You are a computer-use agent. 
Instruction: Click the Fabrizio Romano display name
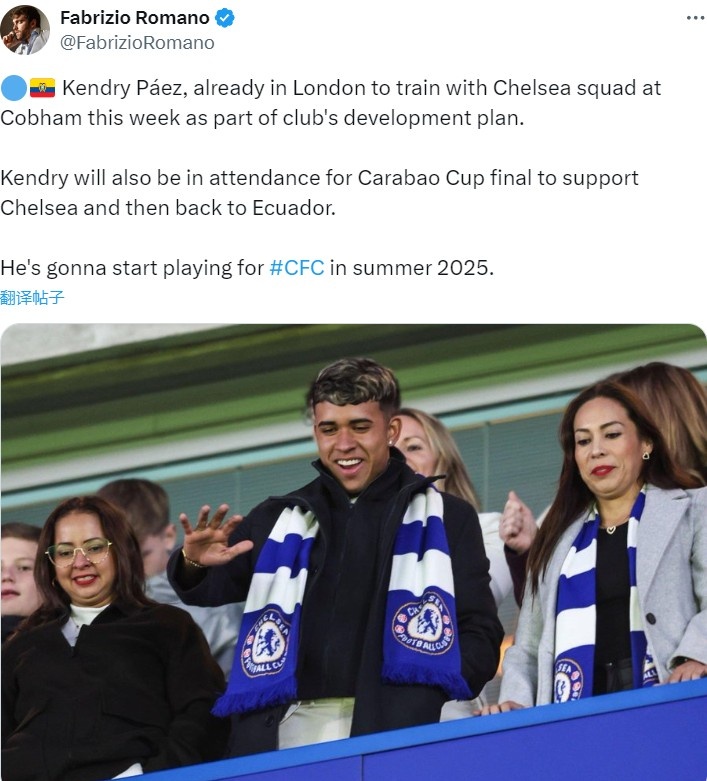coord(135,18)
